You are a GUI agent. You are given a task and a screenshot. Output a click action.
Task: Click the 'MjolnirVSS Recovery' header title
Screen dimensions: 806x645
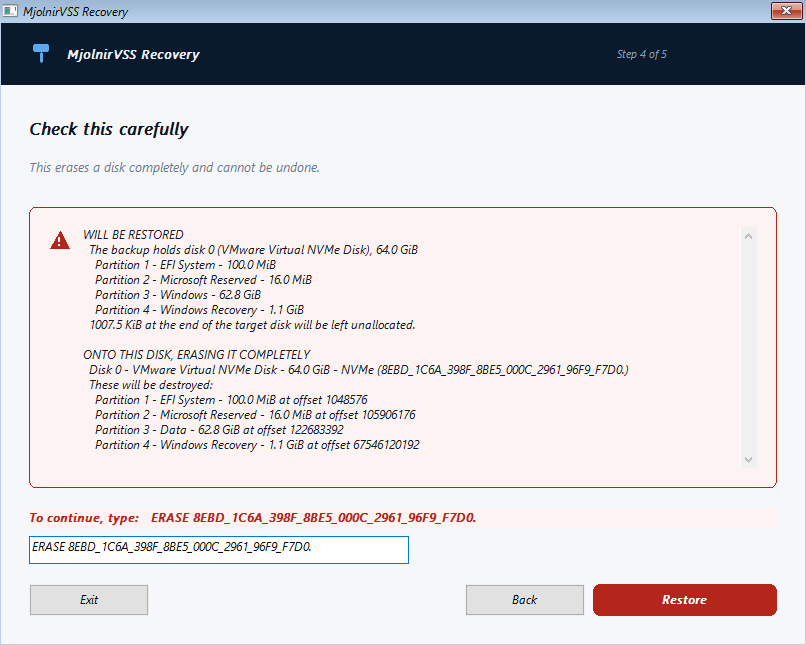tap(133, 54)
